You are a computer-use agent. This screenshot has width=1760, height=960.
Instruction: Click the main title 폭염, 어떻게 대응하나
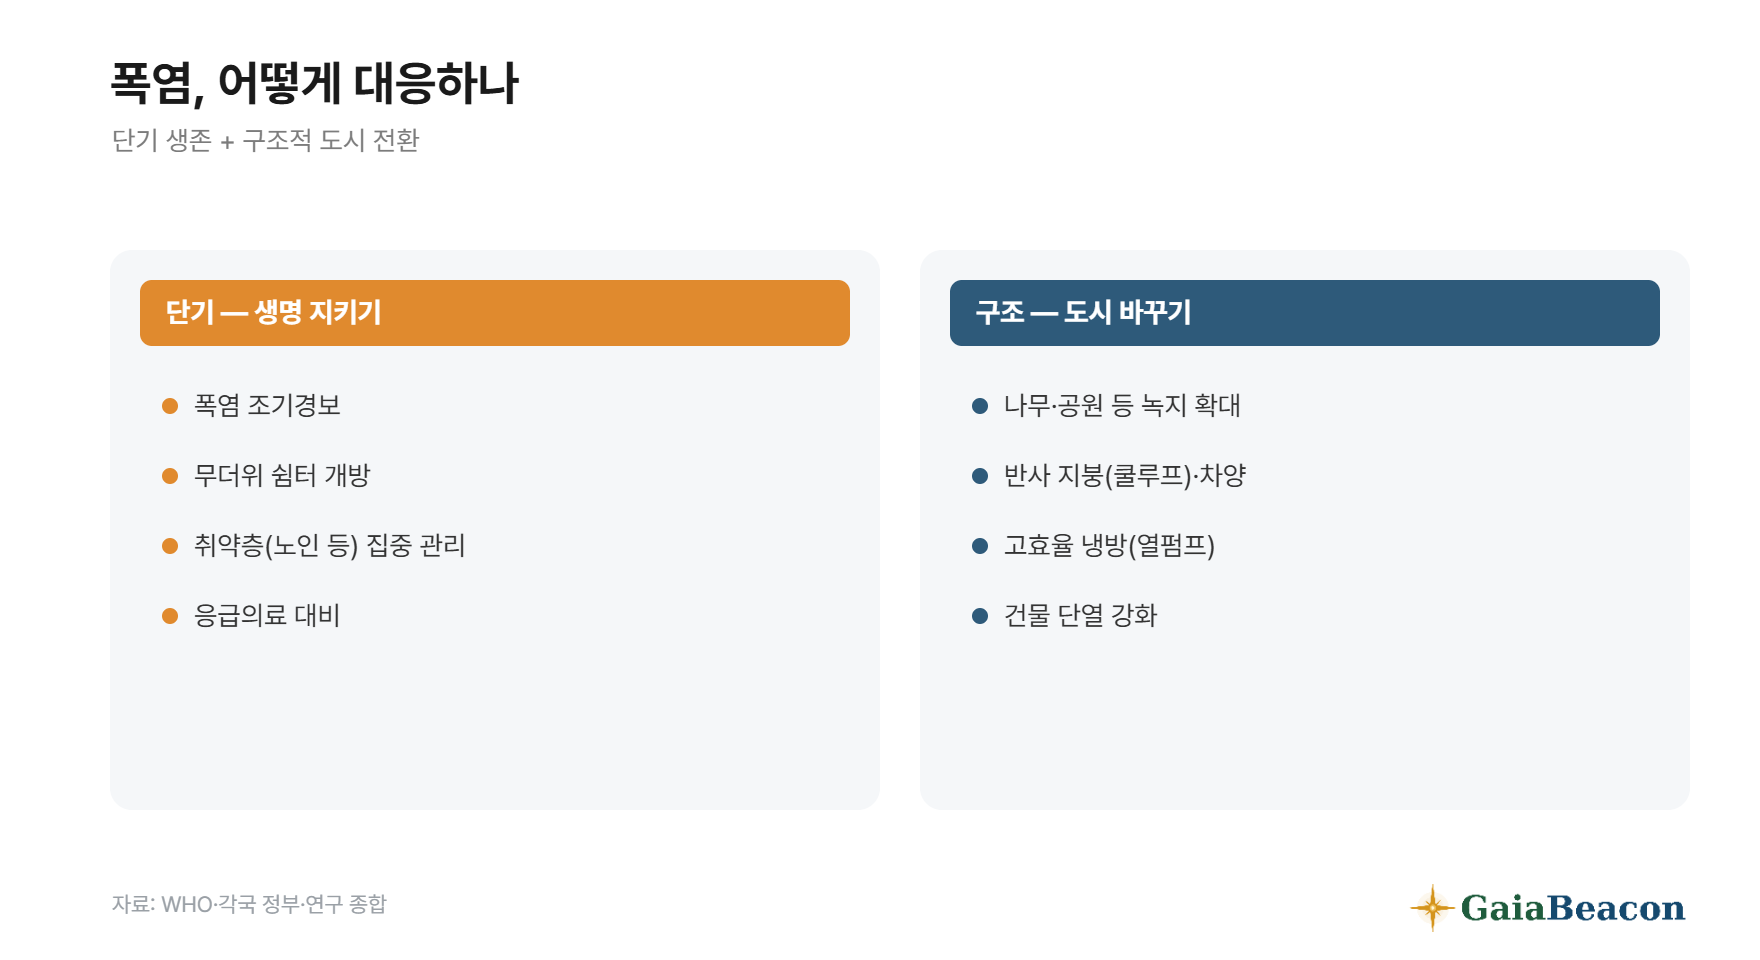[x=314, y=83]
